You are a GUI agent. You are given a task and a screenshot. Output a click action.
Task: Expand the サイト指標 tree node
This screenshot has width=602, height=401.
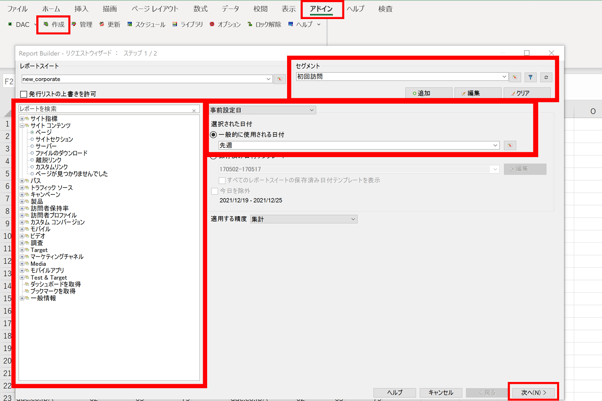pyautogui.click(x=22, y=119)
